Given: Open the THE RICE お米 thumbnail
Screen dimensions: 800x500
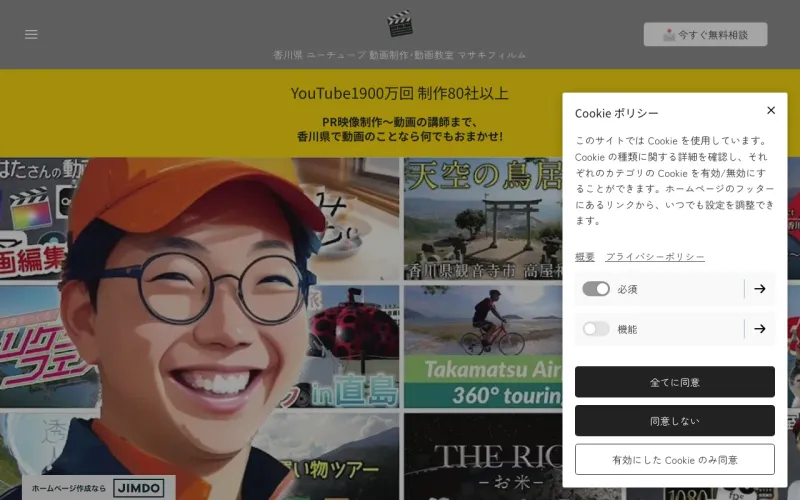Looking at the screenshot, I should (483, 457).
